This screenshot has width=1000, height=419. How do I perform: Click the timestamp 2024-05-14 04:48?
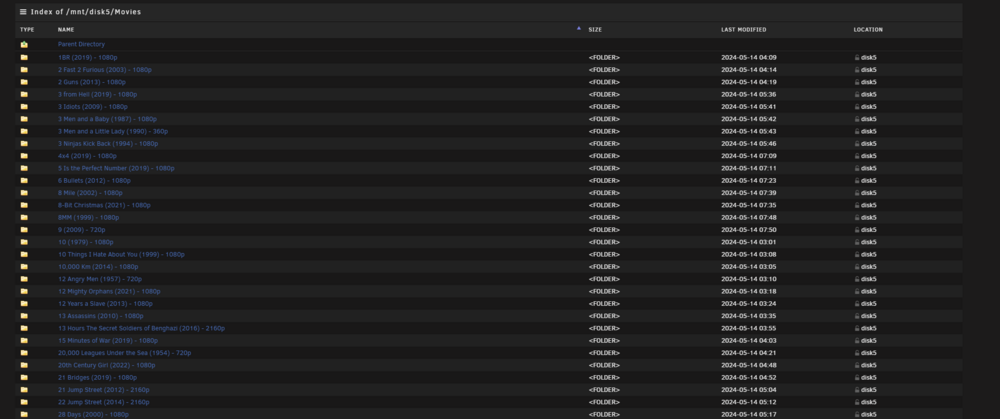749,365
